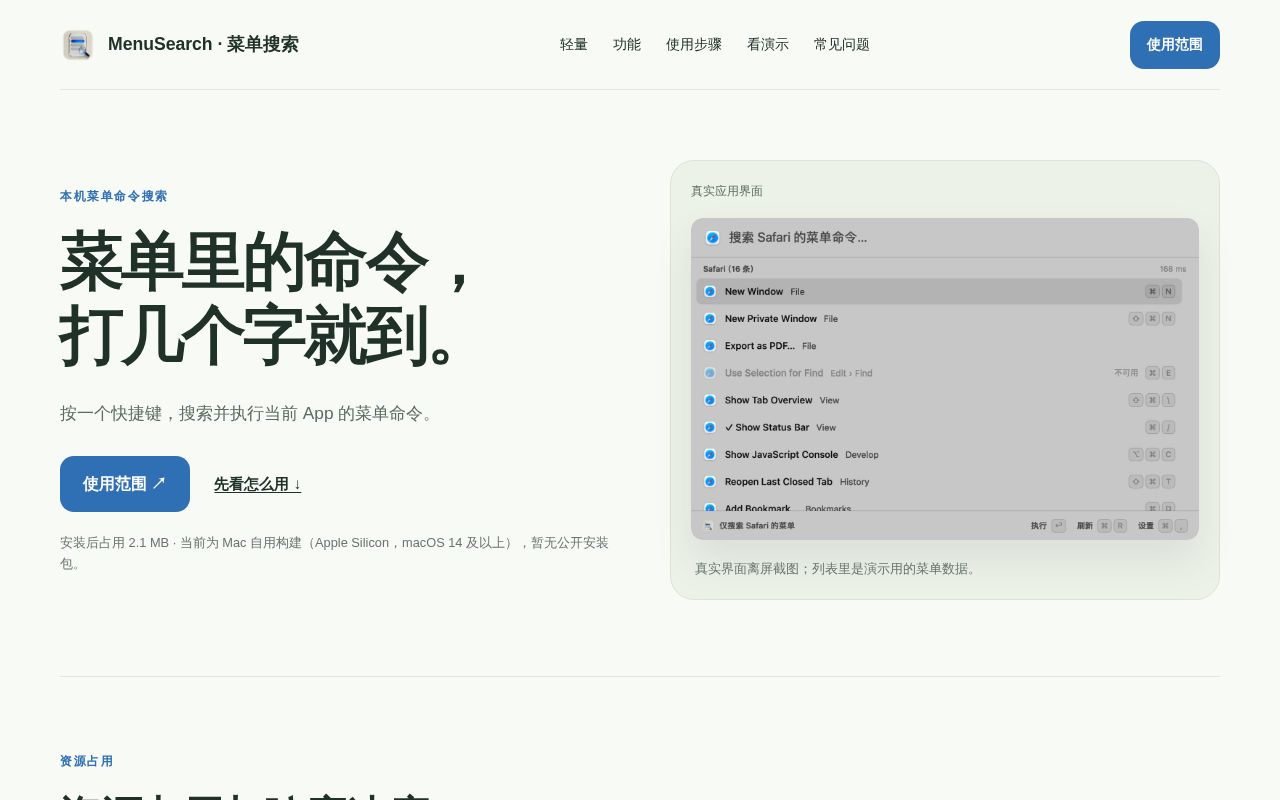The width and height of the screenshot is (1280, 800).
Task: Click the 搜索 Safari 的菜单命令 search field
Action: [945, 238]
